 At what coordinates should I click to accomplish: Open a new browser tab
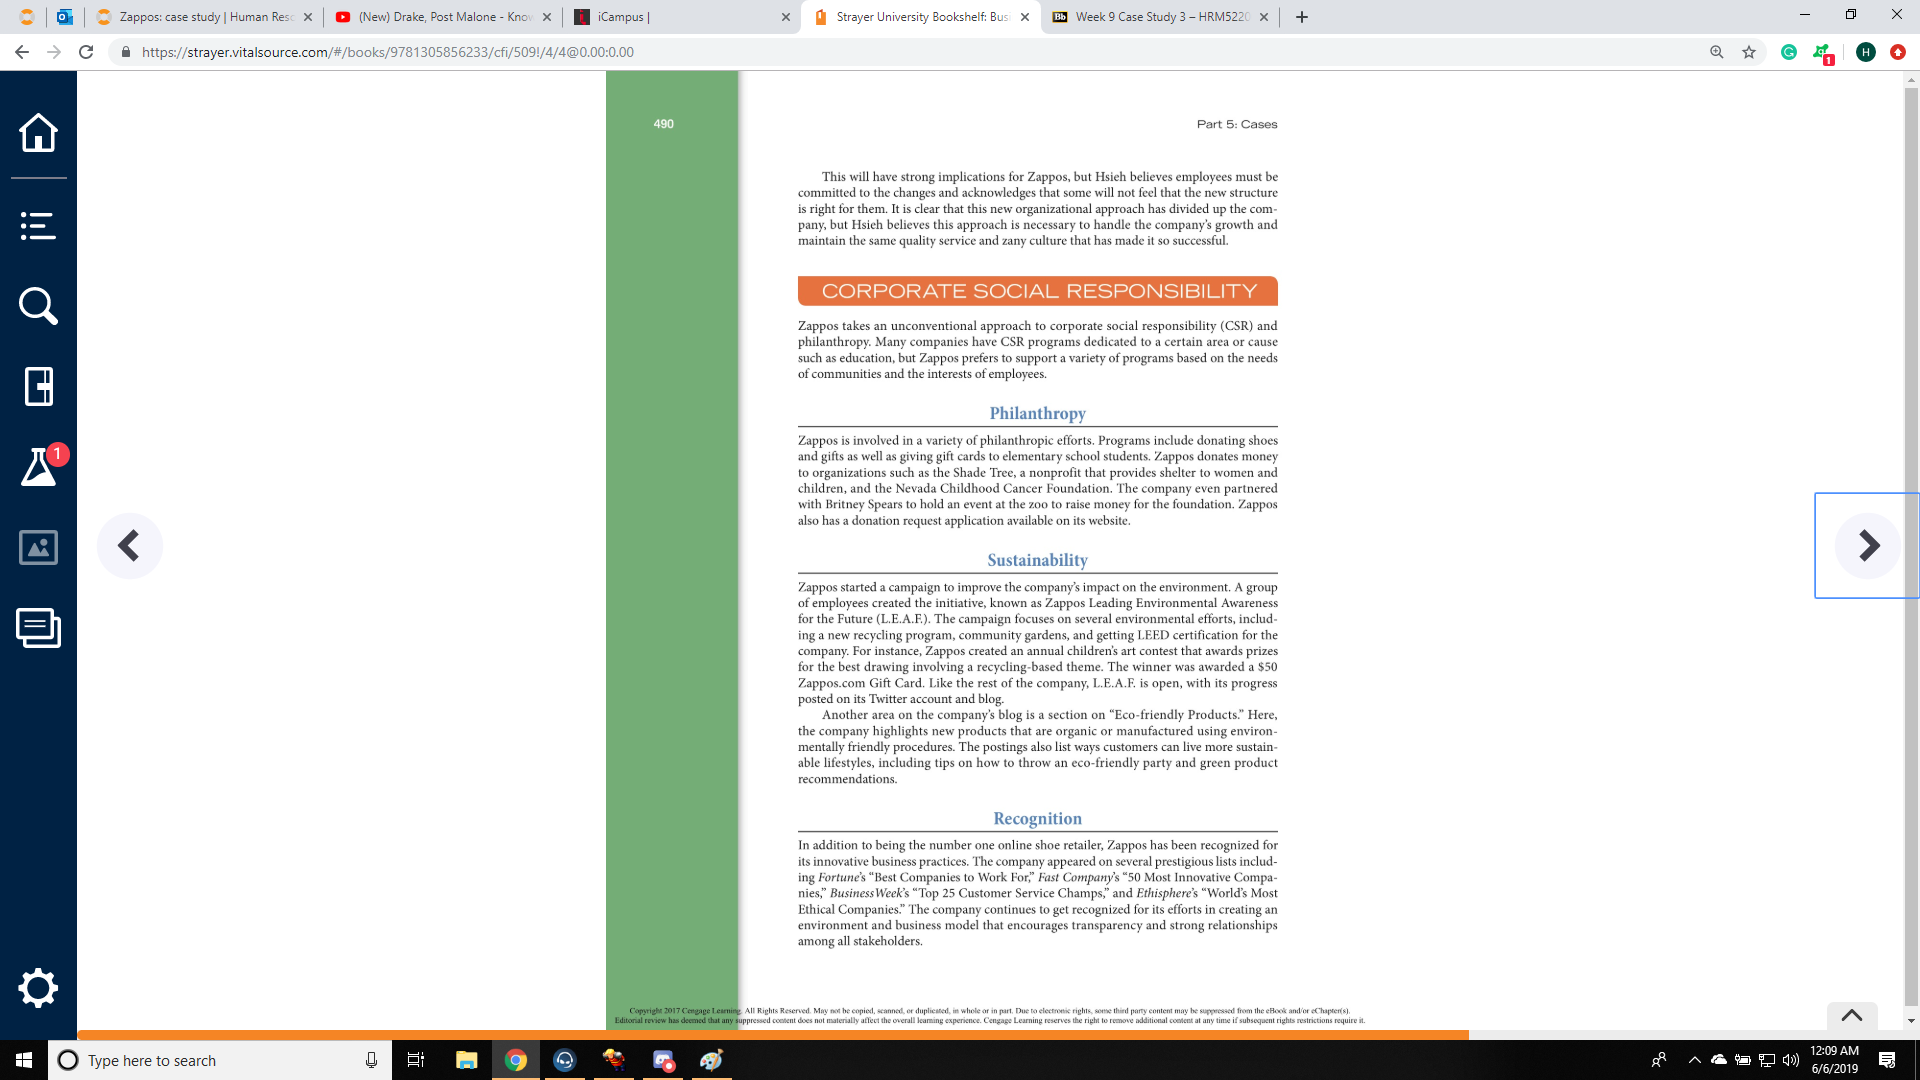pos(1301,17)
